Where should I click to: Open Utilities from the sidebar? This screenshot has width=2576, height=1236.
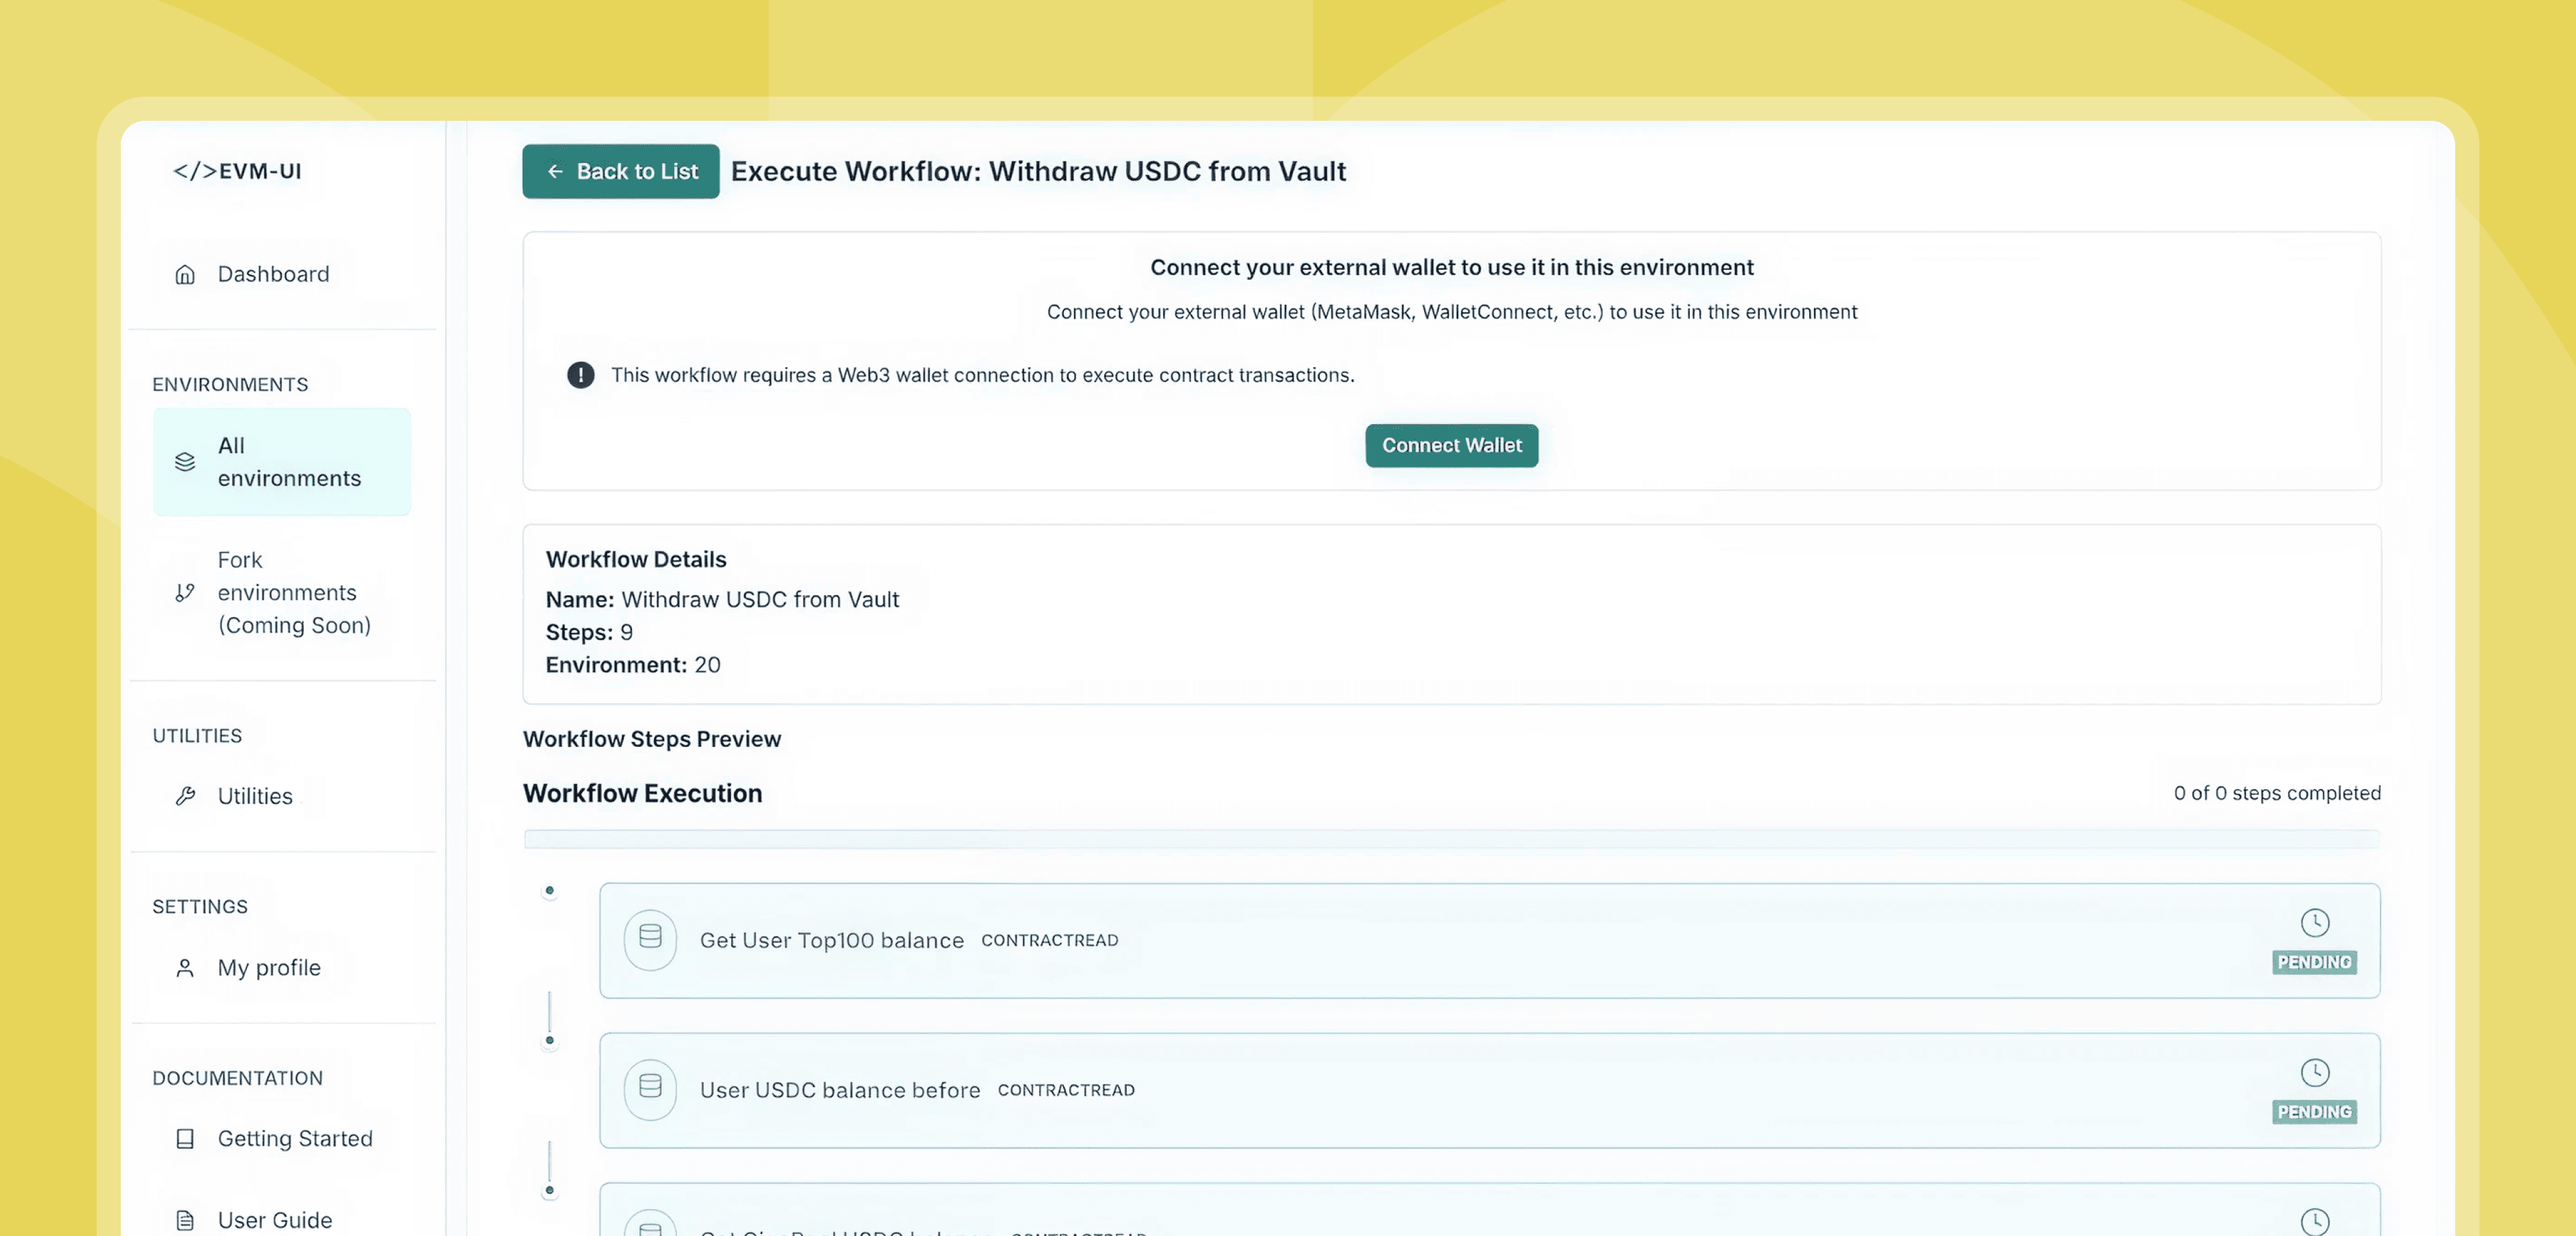click(255, 796)
